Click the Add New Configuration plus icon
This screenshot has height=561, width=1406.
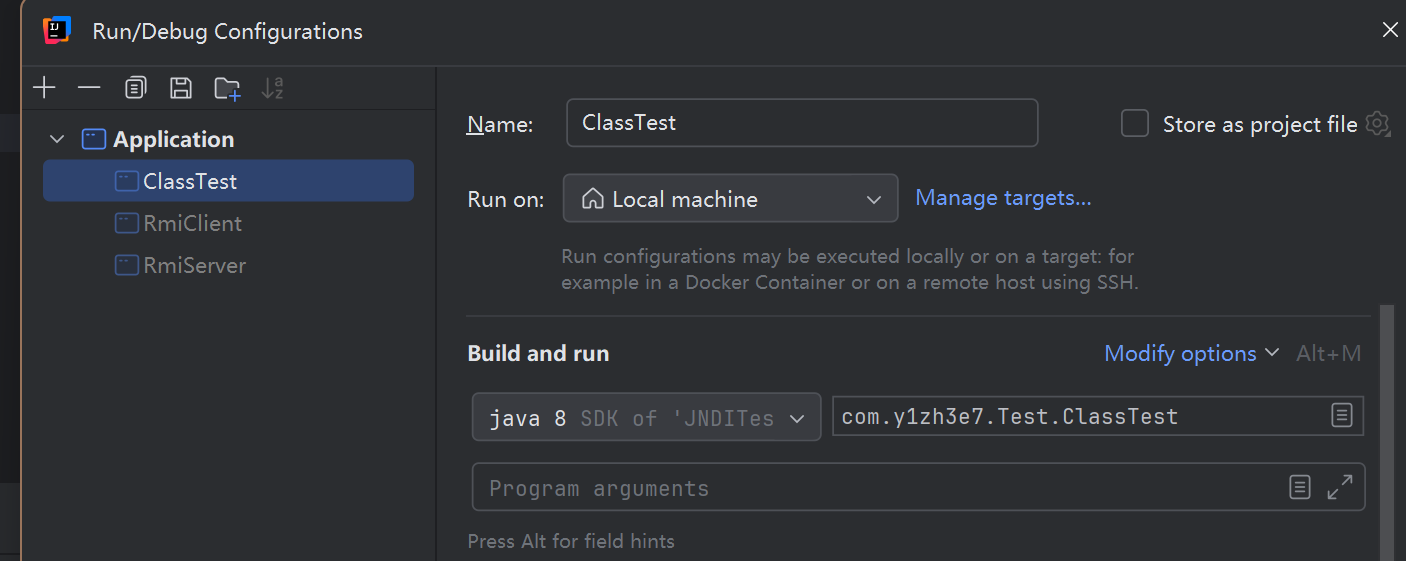(x=44, y=88)
